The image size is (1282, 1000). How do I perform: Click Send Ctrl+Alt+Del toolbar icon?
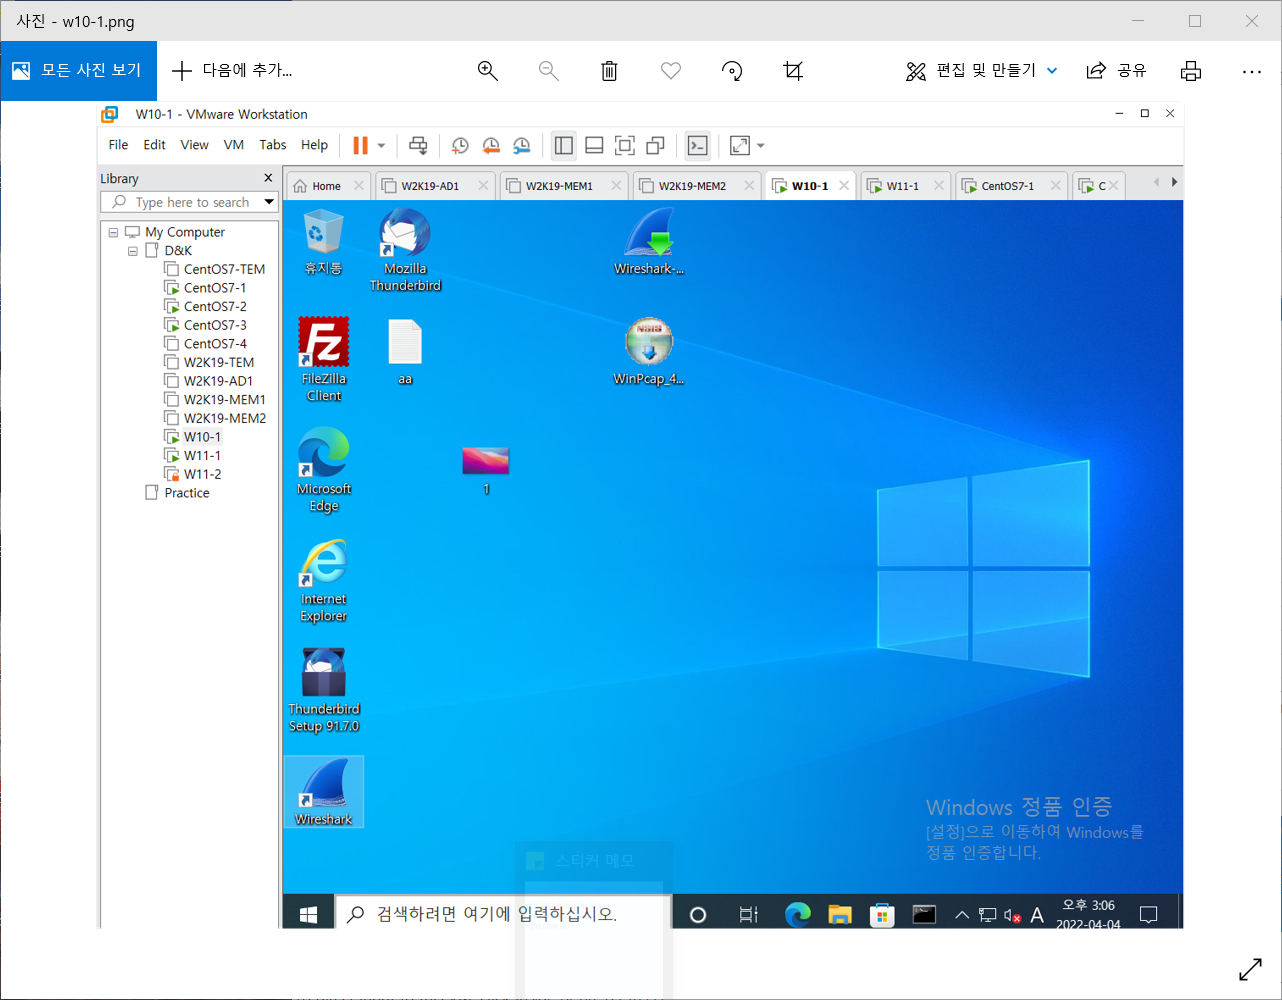[418, 145]
